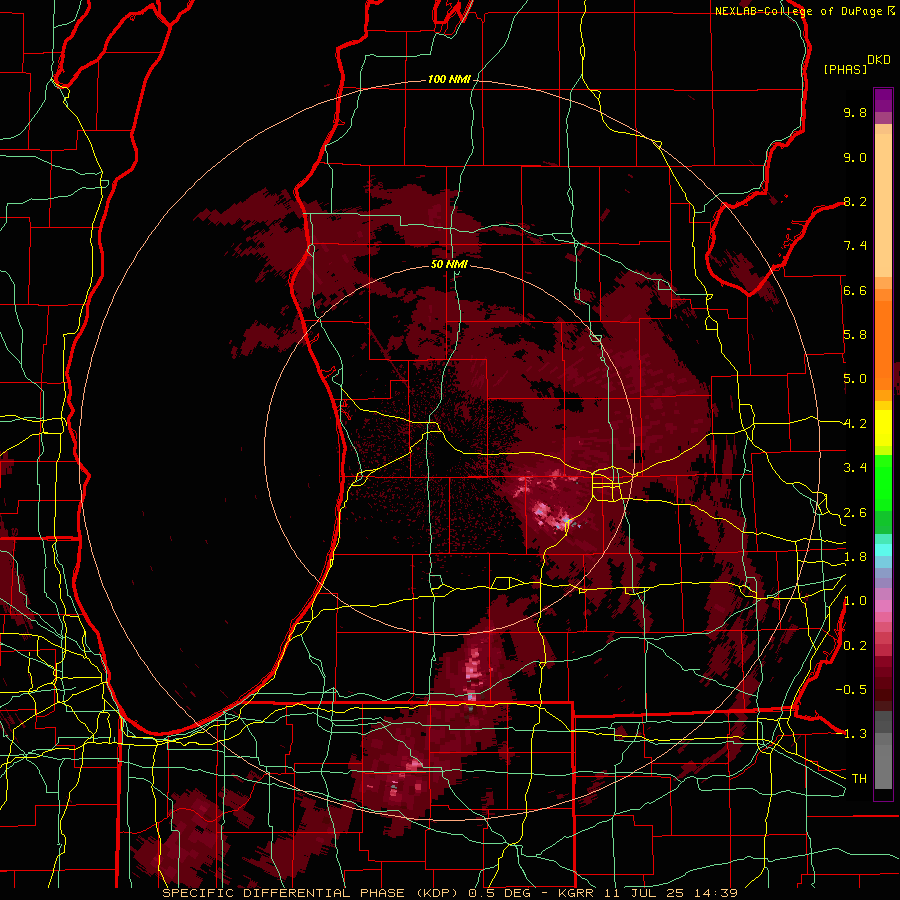Select the -0.5 value on color scale
The height and width of the screenshot is (900, 900).
(x=851, y=690)
